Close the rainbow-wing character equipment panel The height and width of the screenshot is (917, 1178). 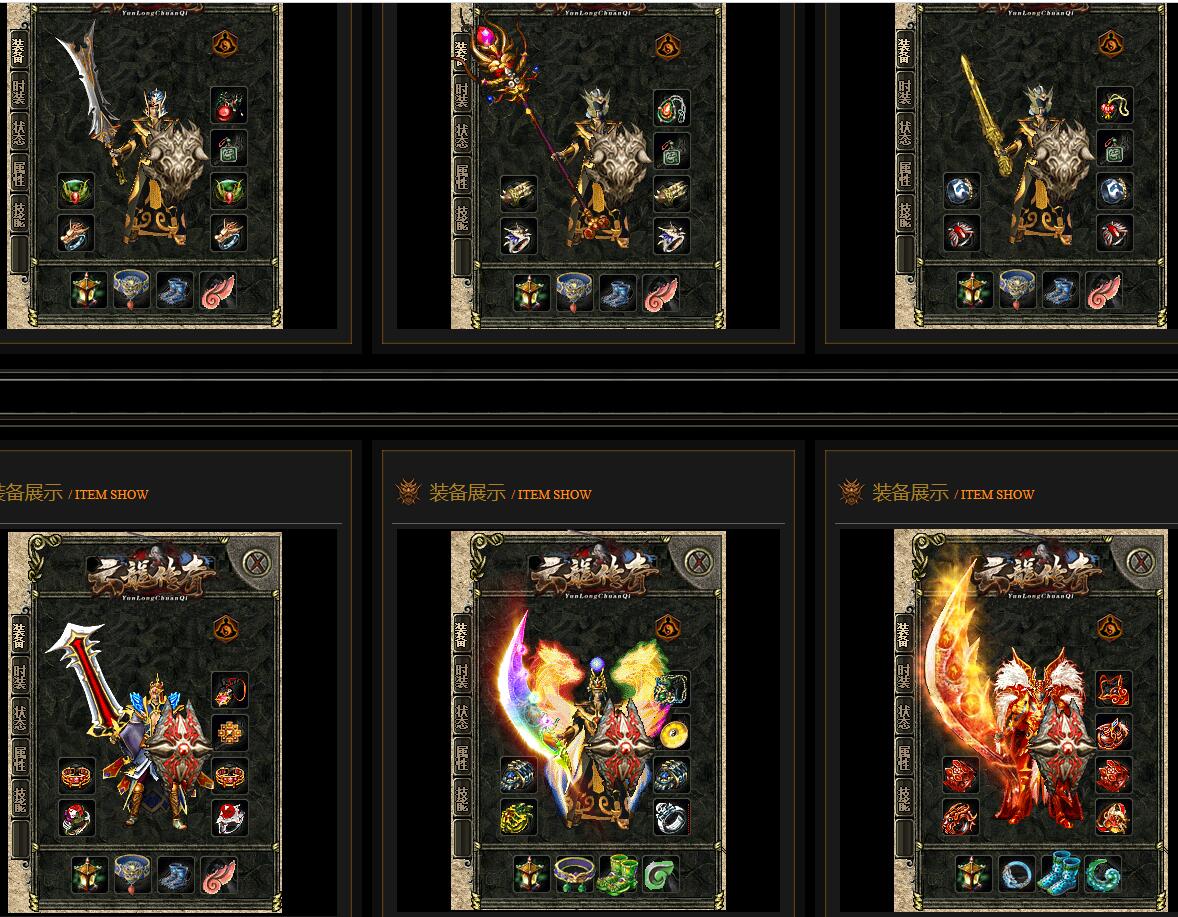point(699,562)
